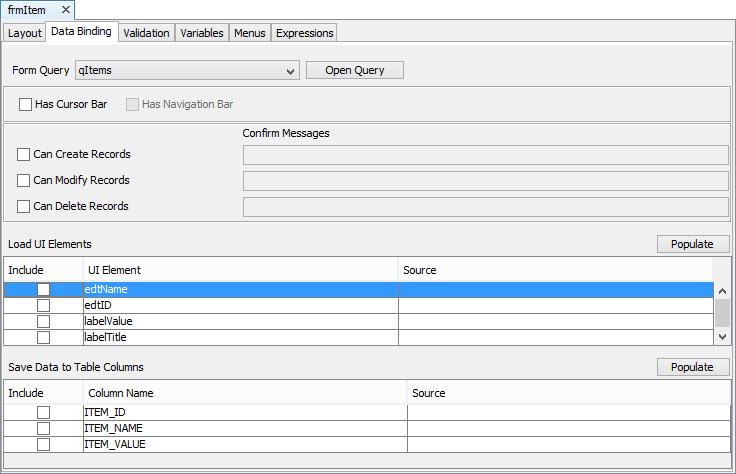
Task: Select the labelValue UI element row
Action: pyautogui.click(x=240, y=322)
